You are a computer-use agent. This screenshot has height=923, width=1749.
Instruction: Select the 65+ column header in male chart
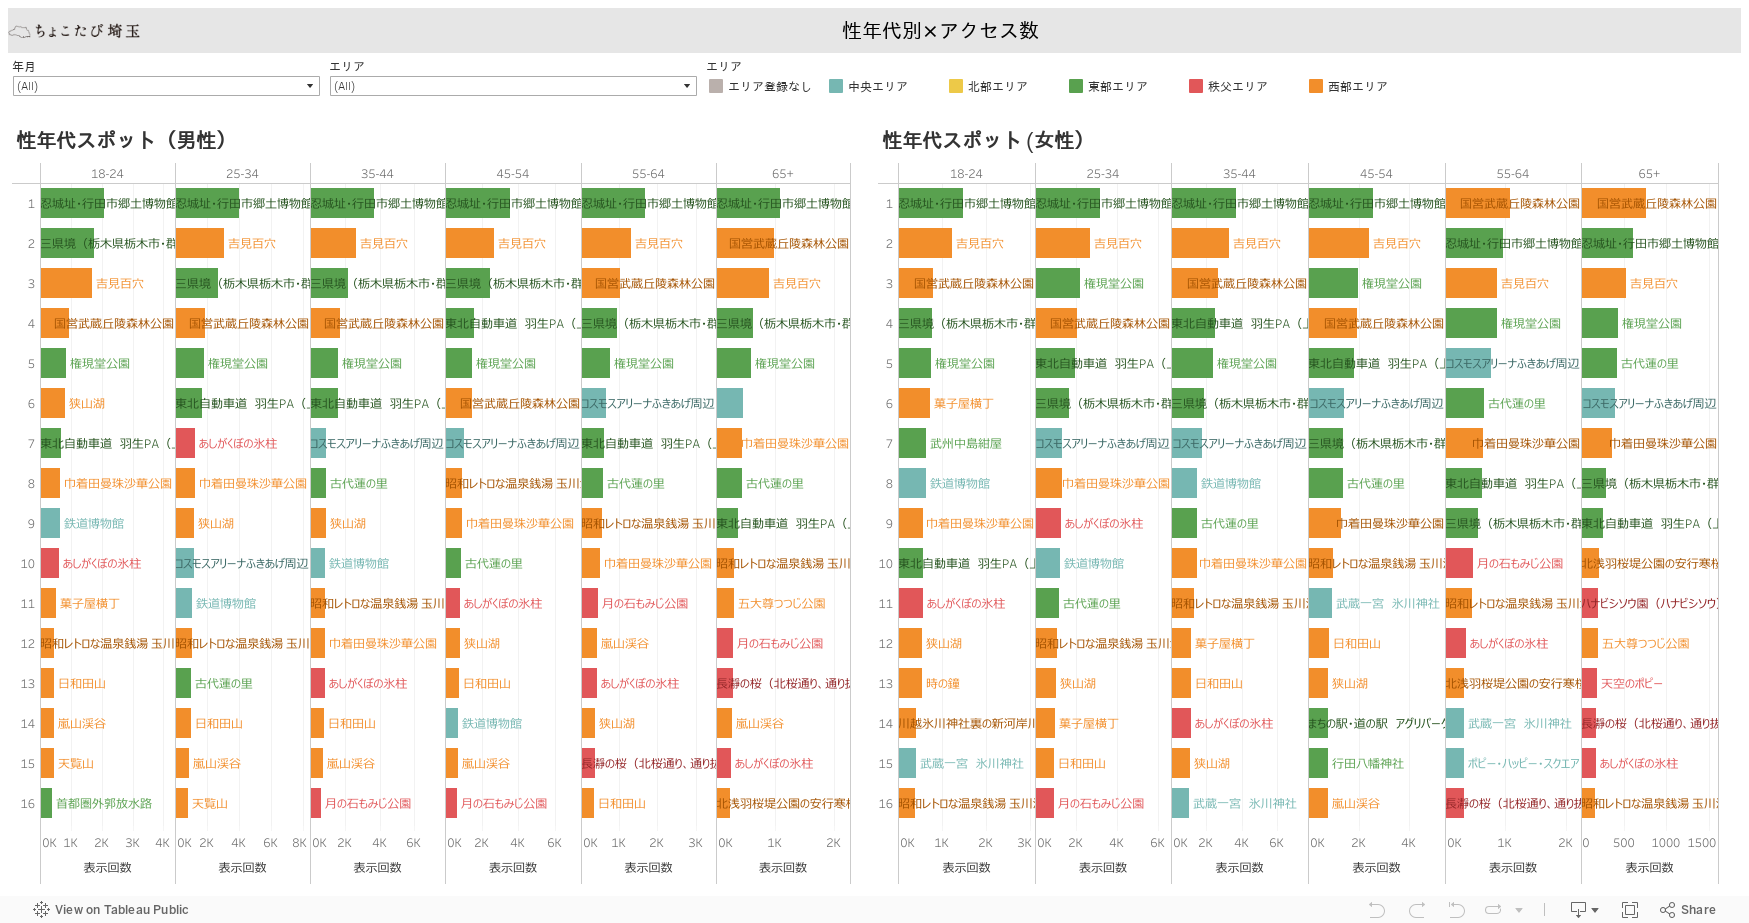783,173
